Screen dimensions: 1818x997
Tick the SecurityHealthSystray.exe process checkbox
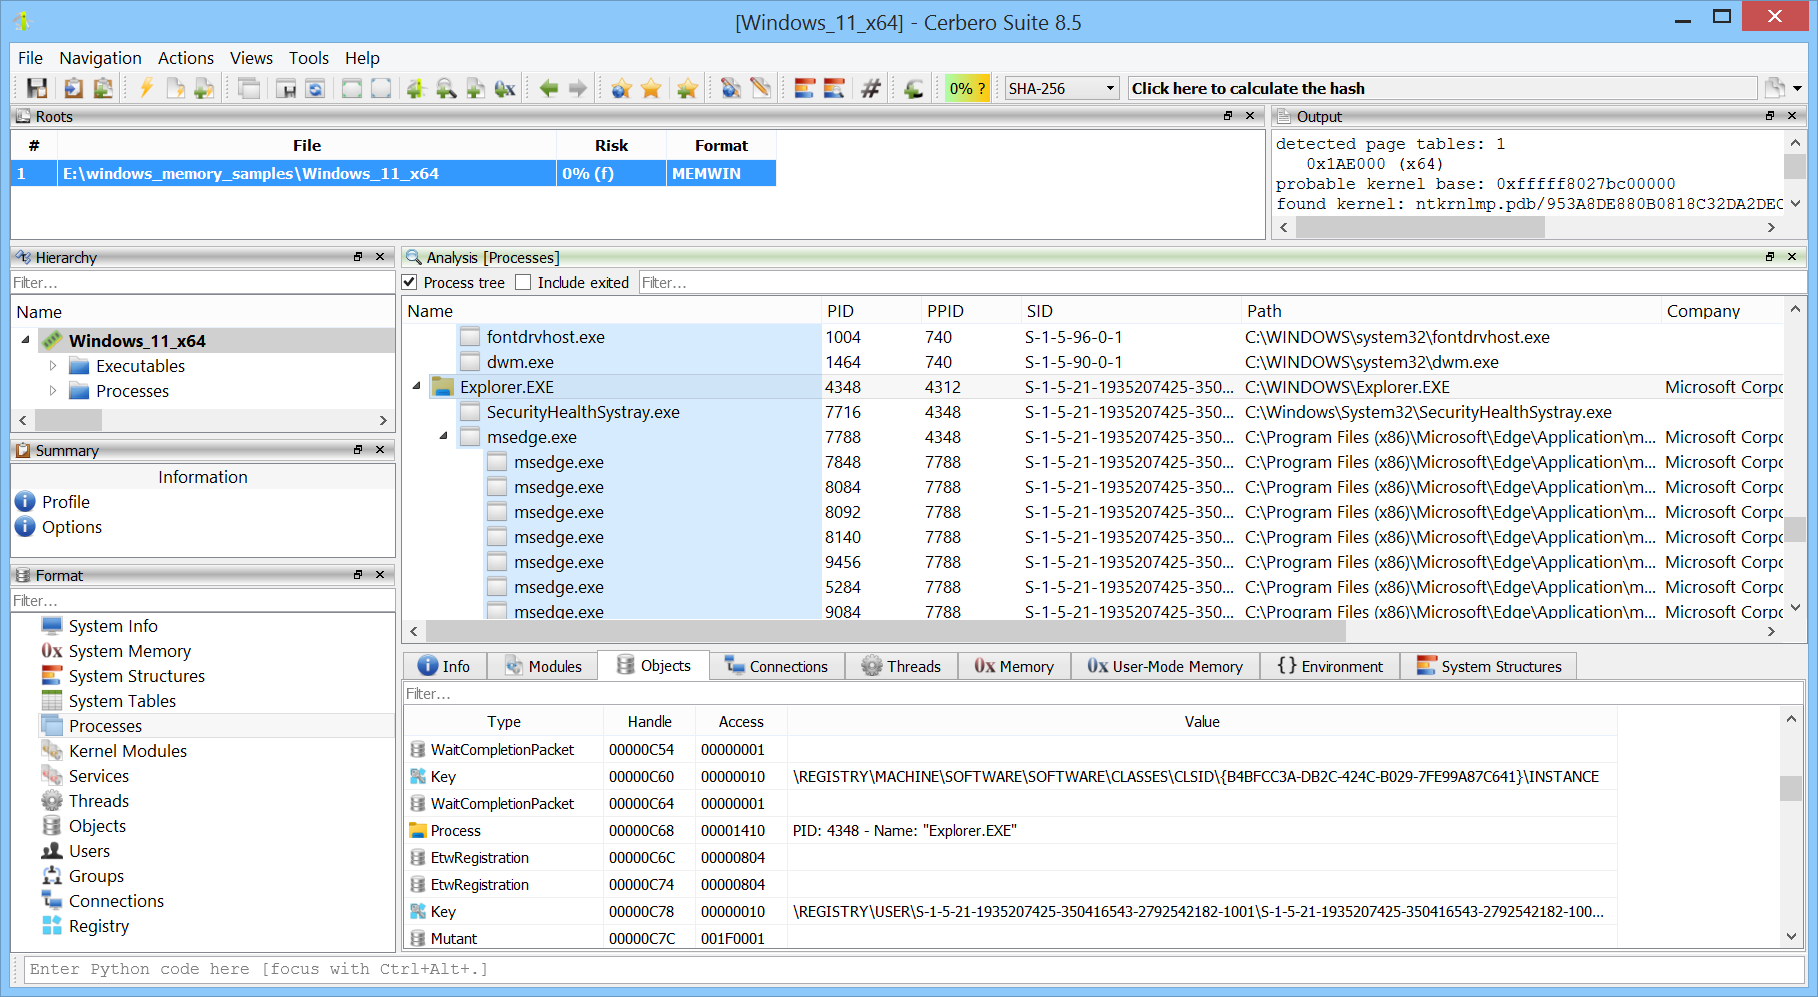[x=470, y=412]
